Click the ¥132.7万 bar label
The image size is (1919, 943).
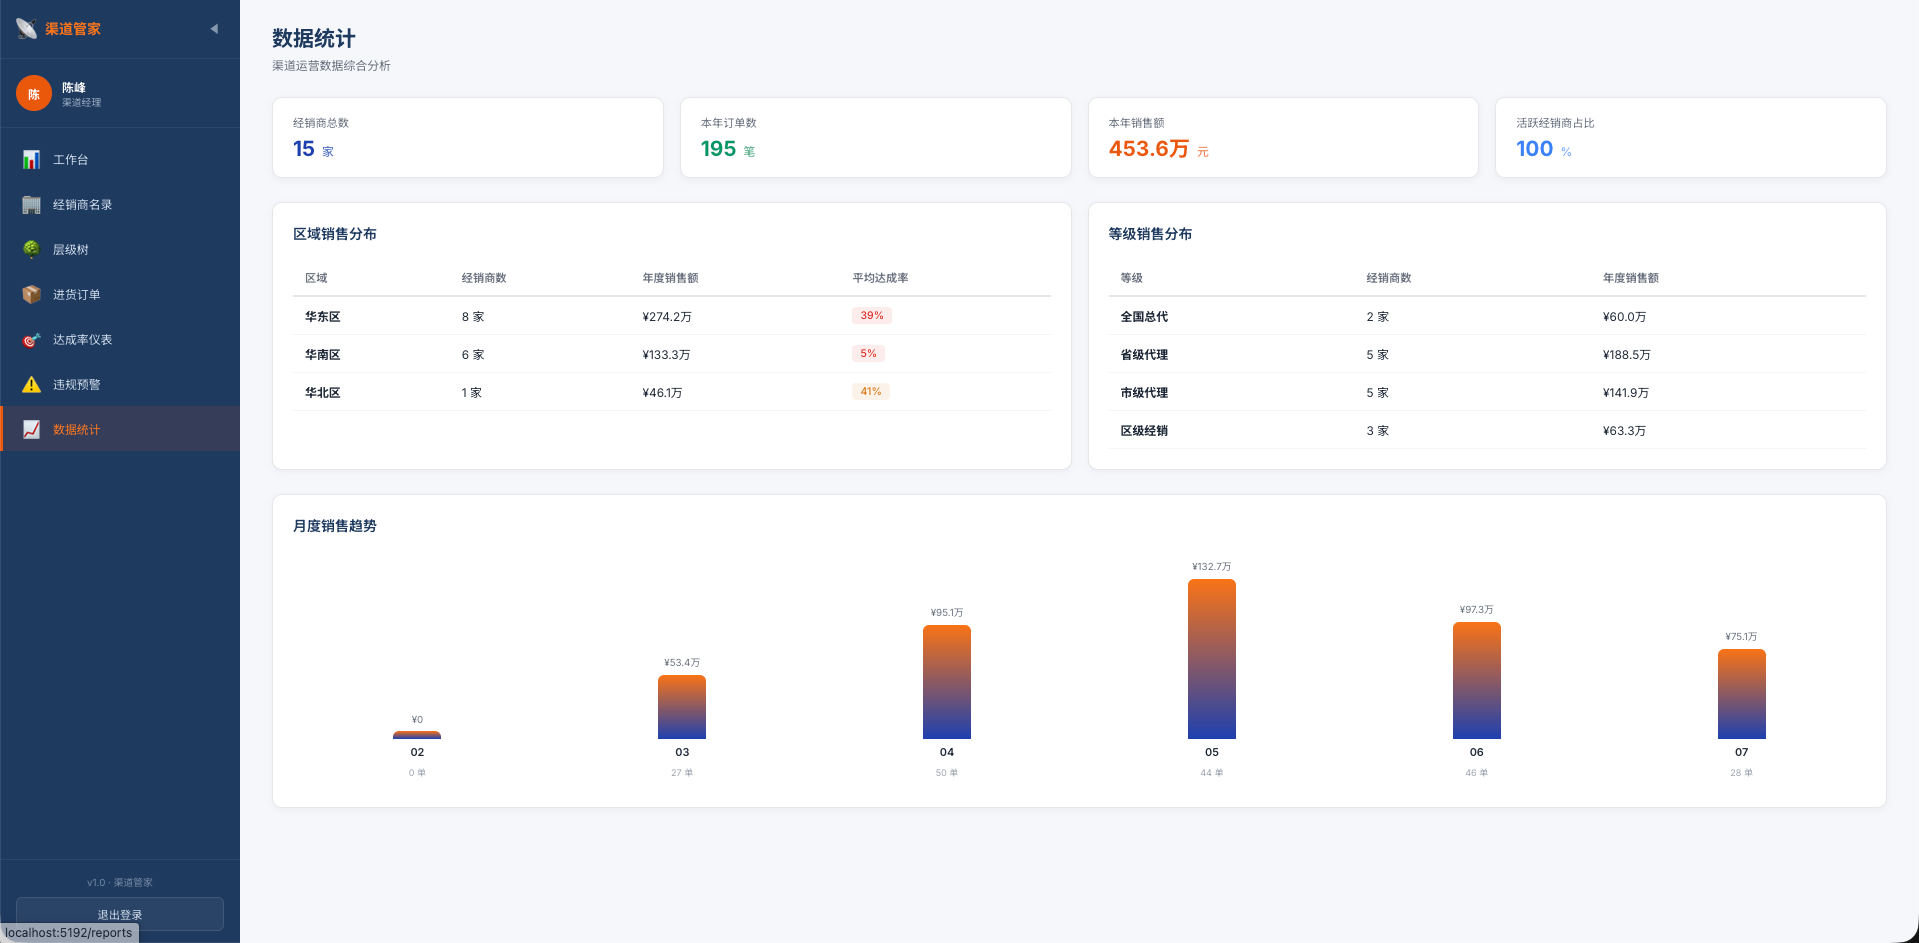coord(1212,567)
